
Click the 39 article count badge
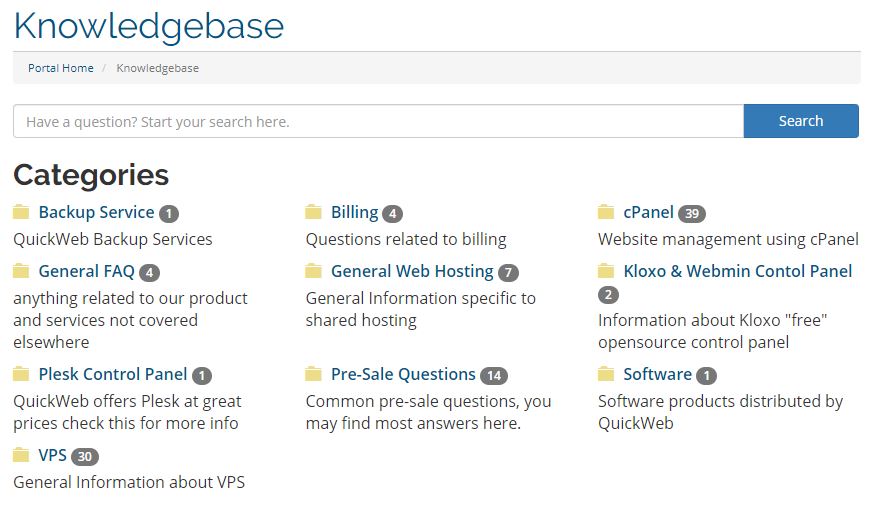pyautogui.click(x=692, y=214)
